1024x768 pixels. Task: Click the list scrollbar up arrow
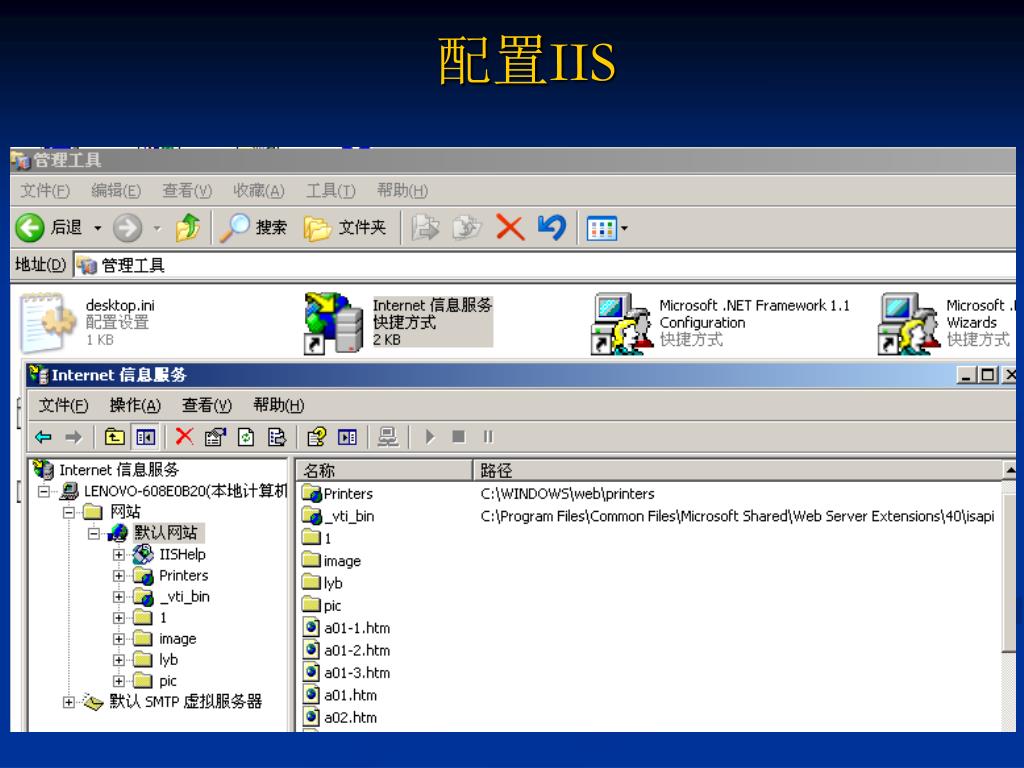[1010, 470]
